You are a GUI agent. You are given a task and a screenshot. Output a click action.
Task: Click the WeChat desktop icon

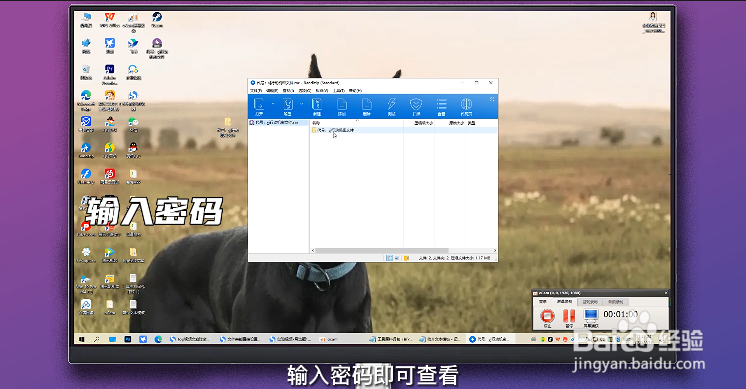[133, 125]
